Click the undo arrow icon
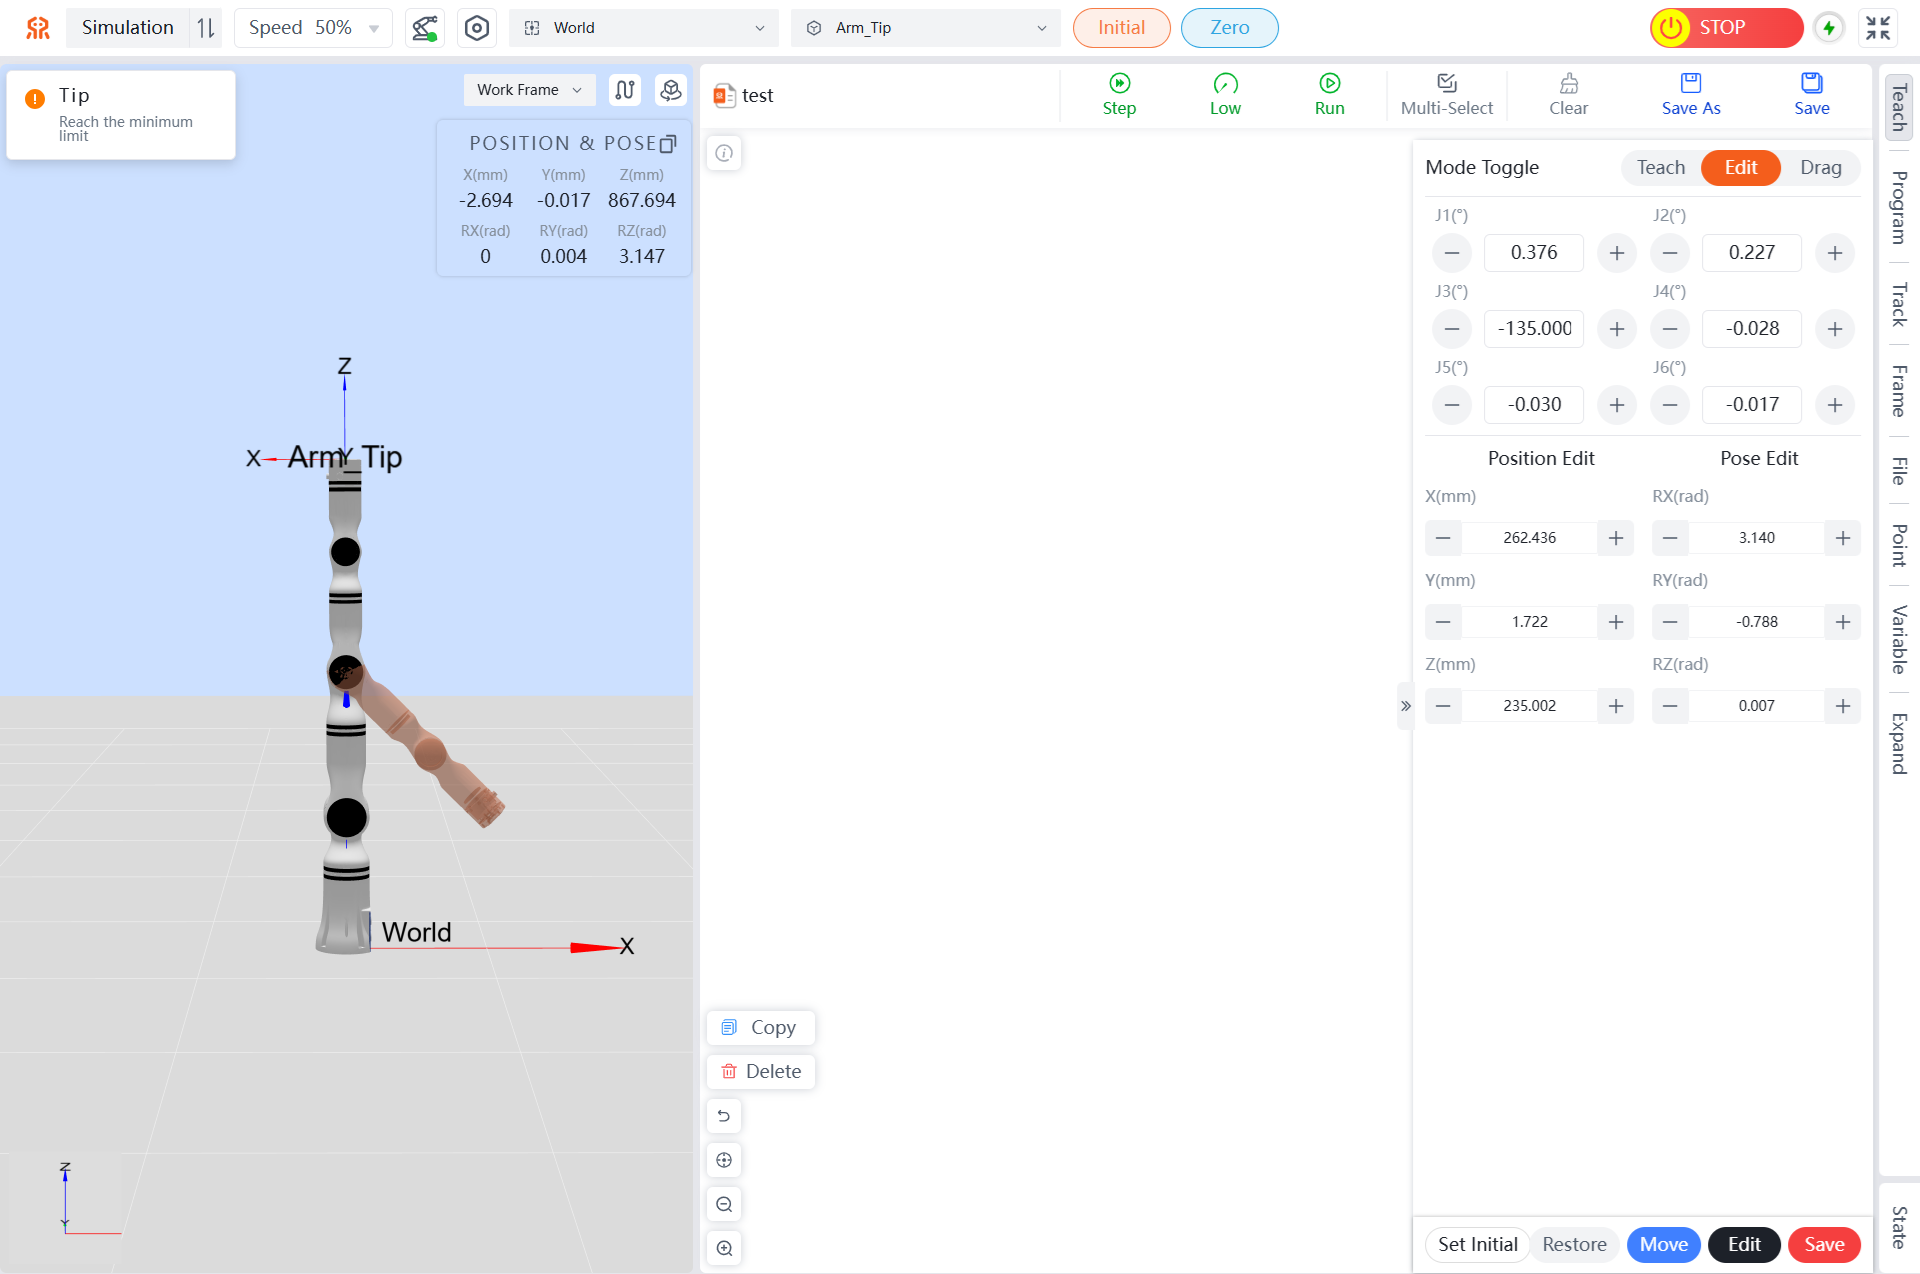The height and width of the screenshot is (1274, 1920). point(724,1116)
